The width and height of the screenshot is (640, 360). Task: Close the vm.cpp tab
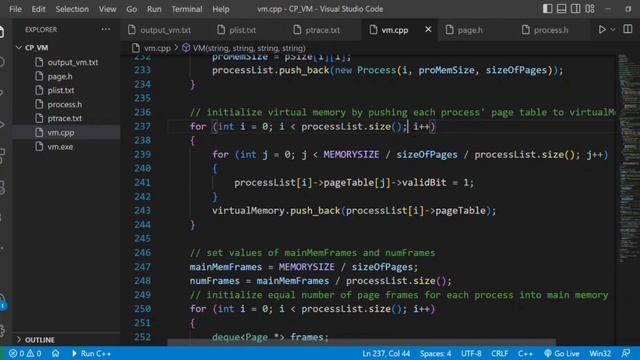pos(428,29)
